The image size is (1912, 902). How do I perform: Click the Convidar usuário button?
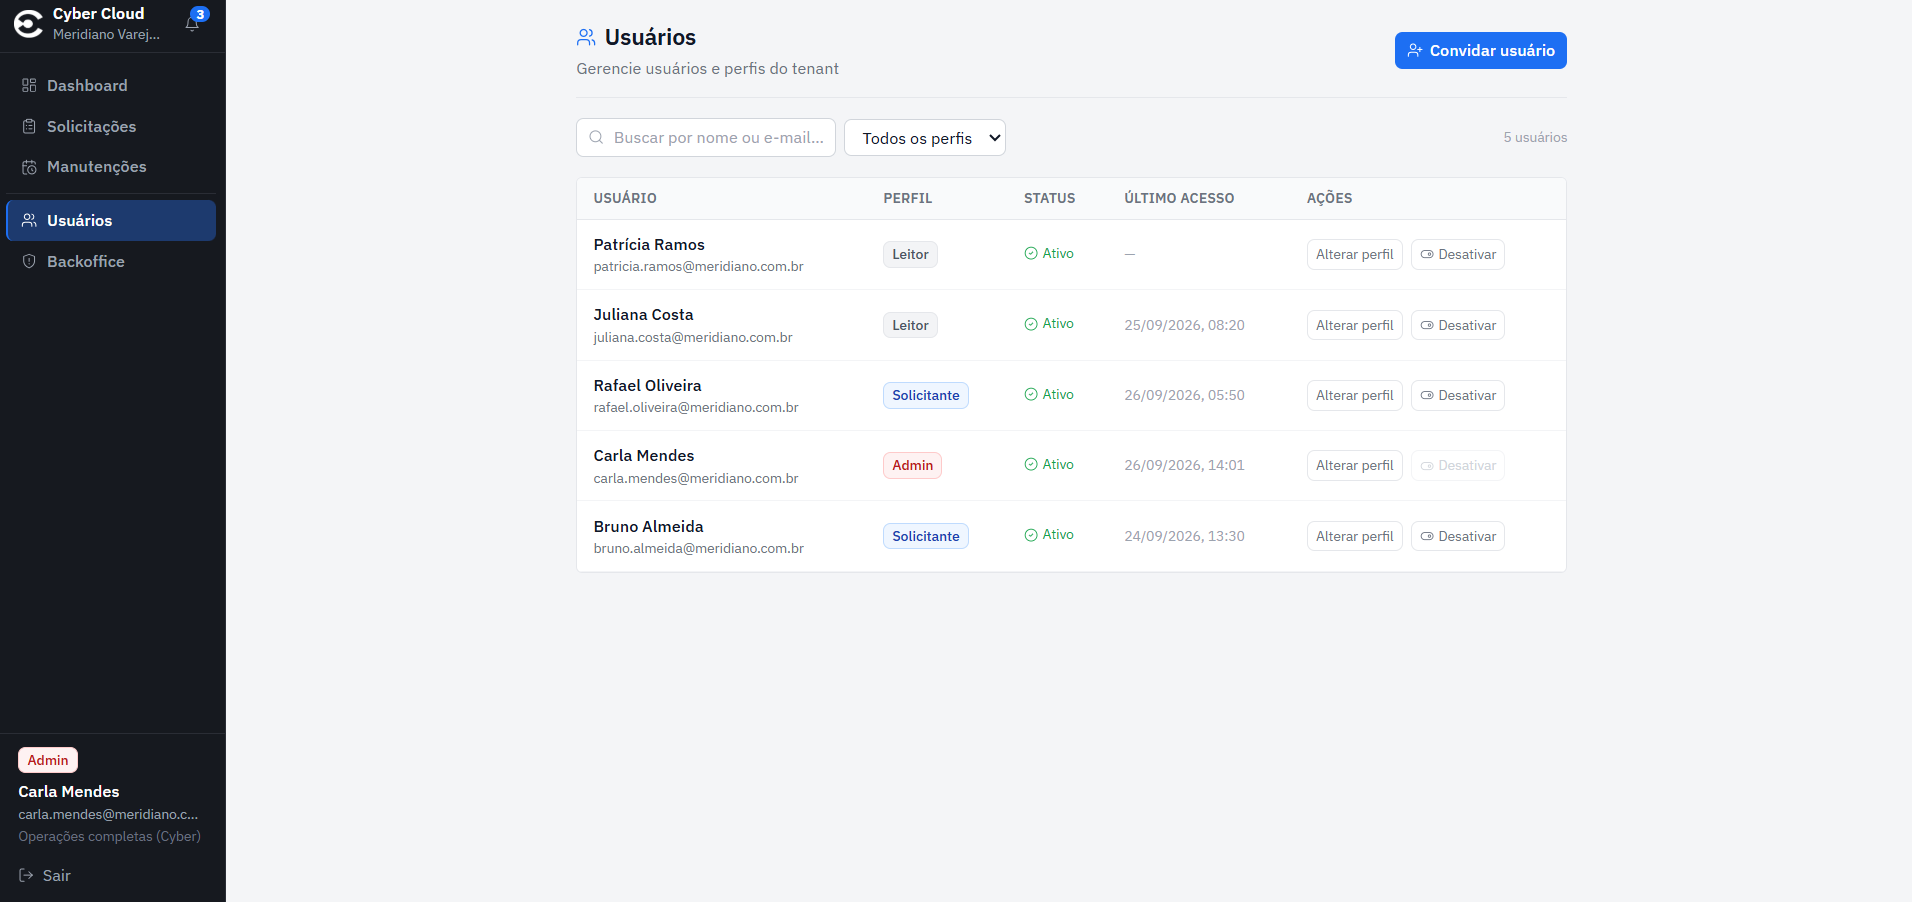1480,51
